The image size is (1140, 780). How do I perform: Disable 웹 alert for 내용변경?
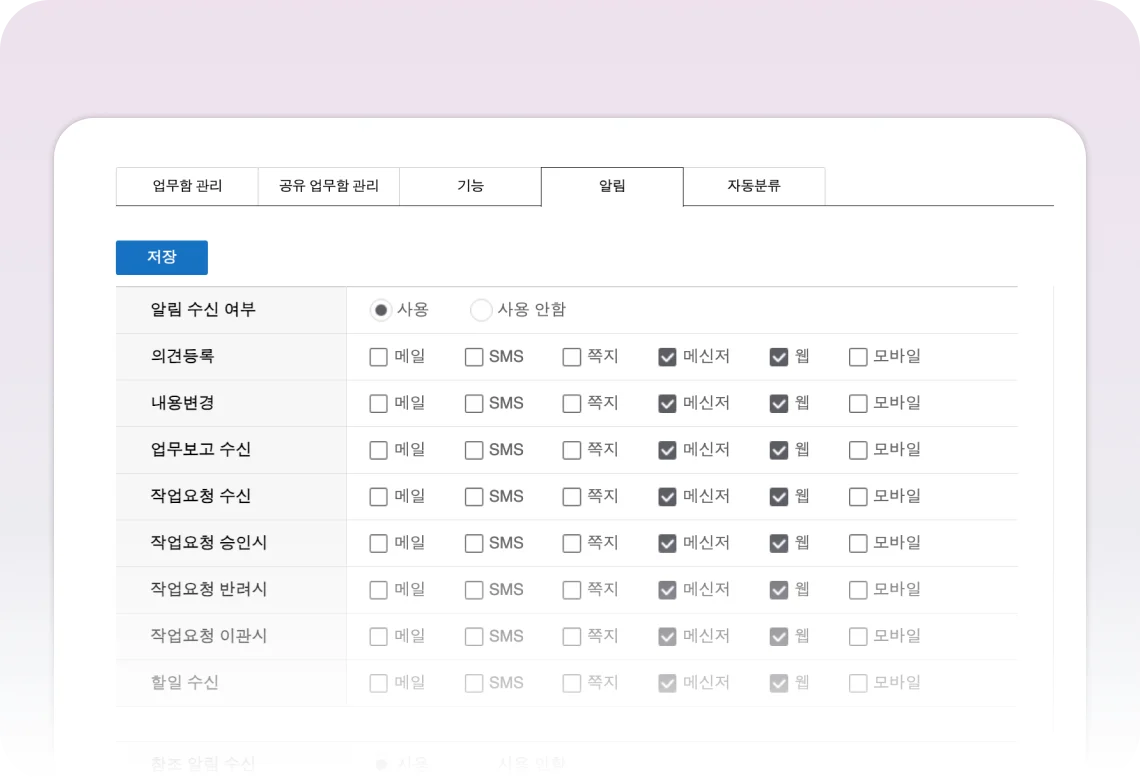point(779,404)
